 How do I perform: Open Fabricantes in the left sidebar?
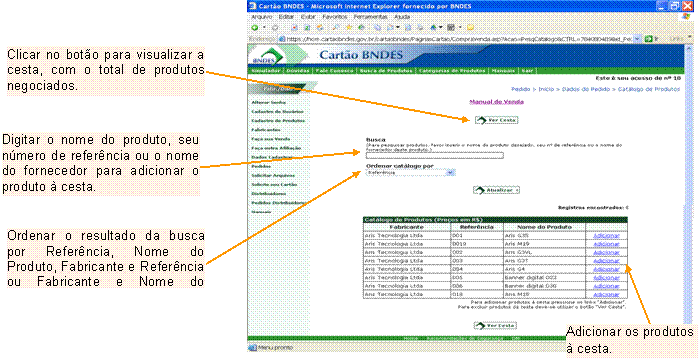[x=266, y=130]
